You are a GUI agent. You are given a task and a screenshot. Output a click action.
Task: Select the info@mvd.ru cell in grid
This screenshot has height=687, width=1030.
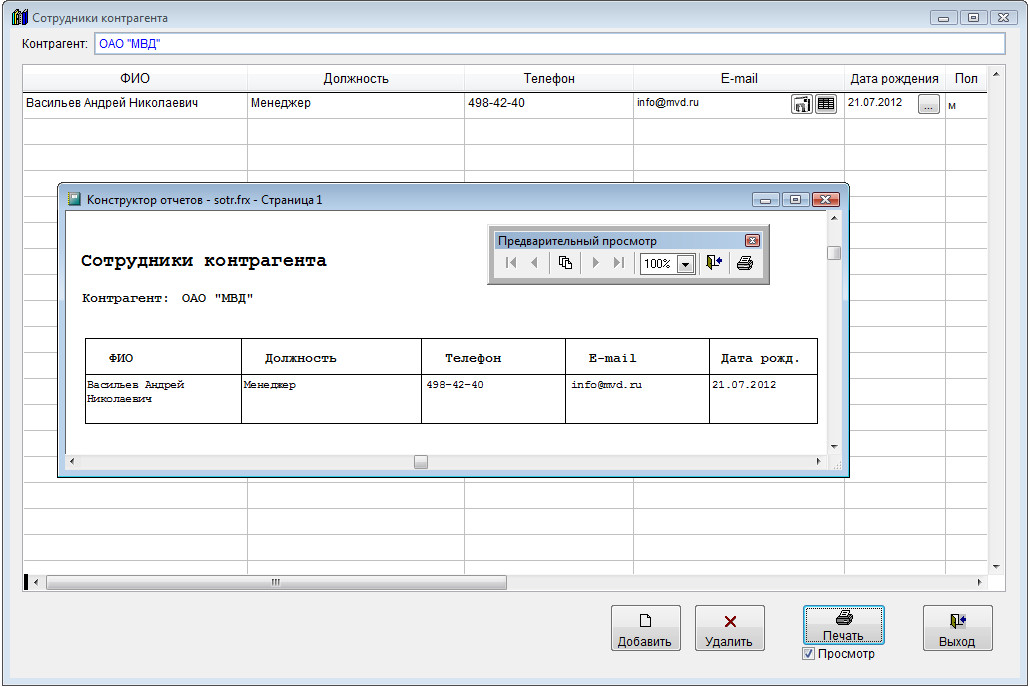[x=711, y=105]
